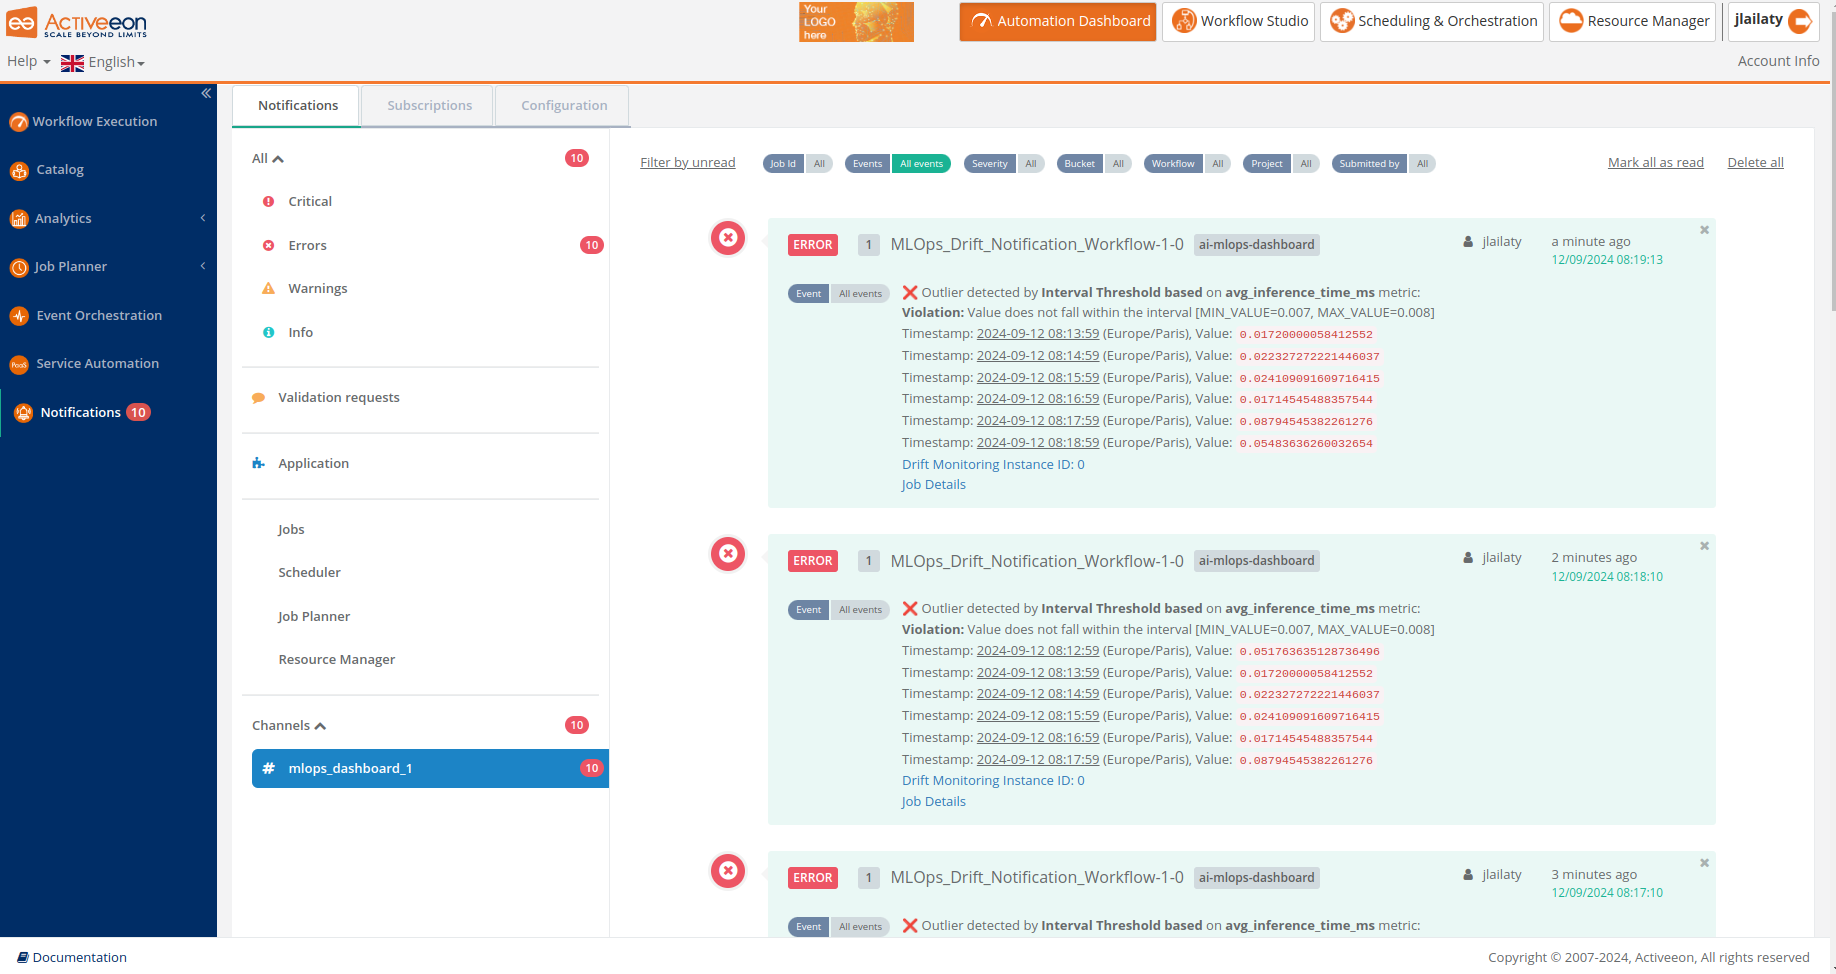Click ai-mlops-dashboard tag in first notification

coord(1256,245)
